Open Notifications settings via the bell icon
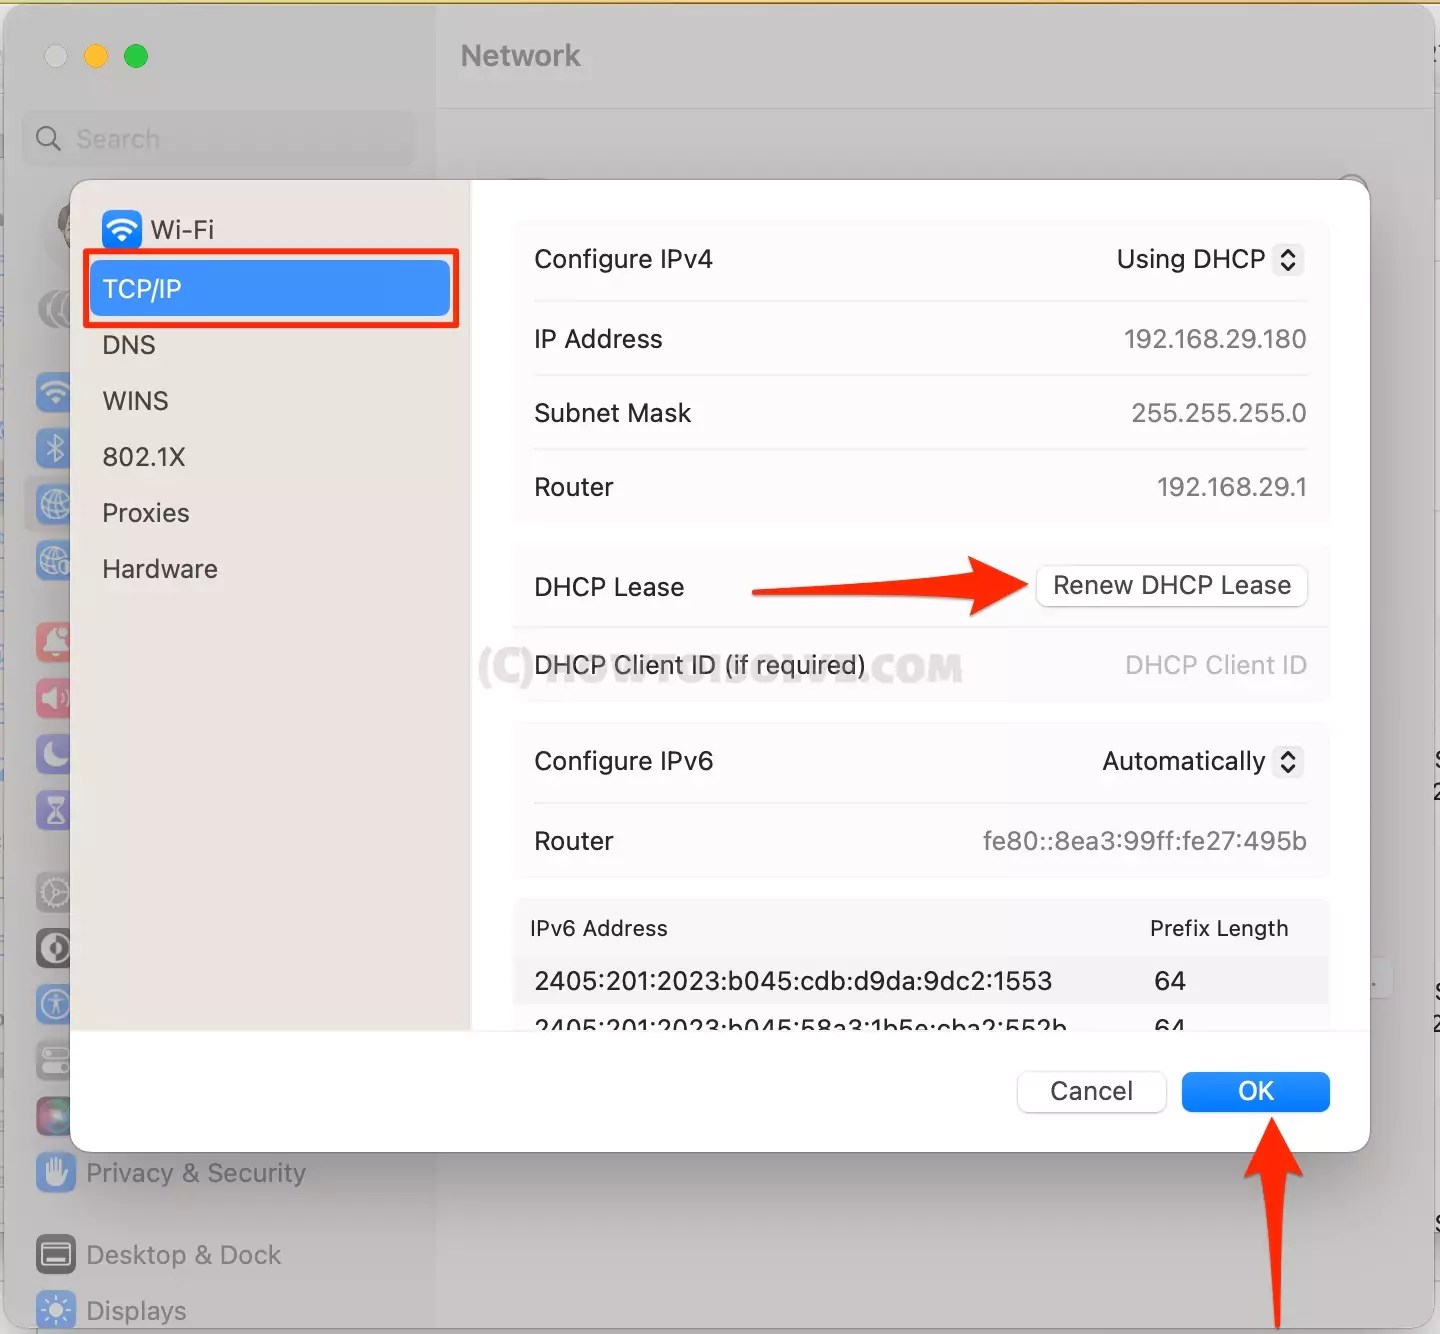The image size is (1440, 1334). 55,643
